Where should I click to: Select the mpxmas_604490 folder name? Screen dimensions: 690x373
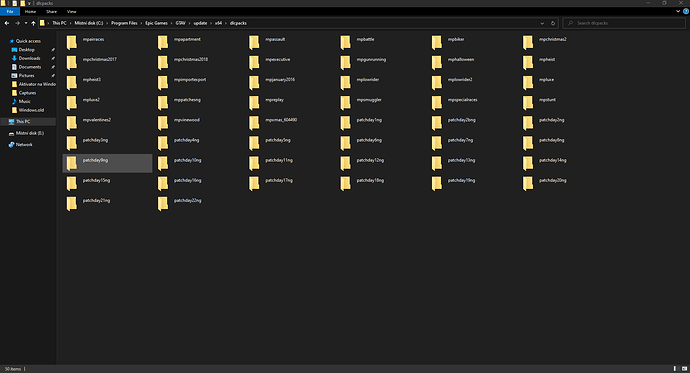pos(281,120)
